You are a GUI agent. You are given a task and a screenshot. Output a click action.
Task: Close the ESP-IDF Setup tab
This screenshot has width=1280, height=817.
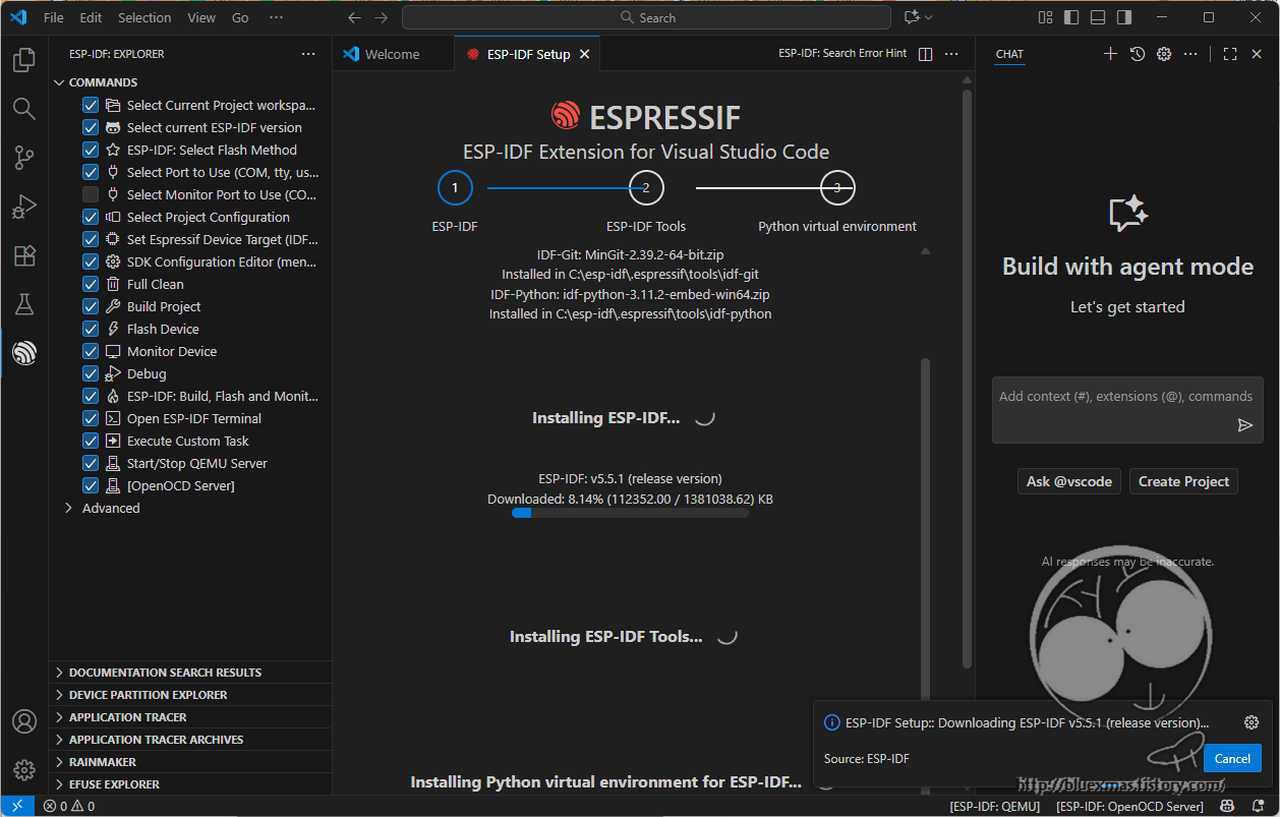585,55
